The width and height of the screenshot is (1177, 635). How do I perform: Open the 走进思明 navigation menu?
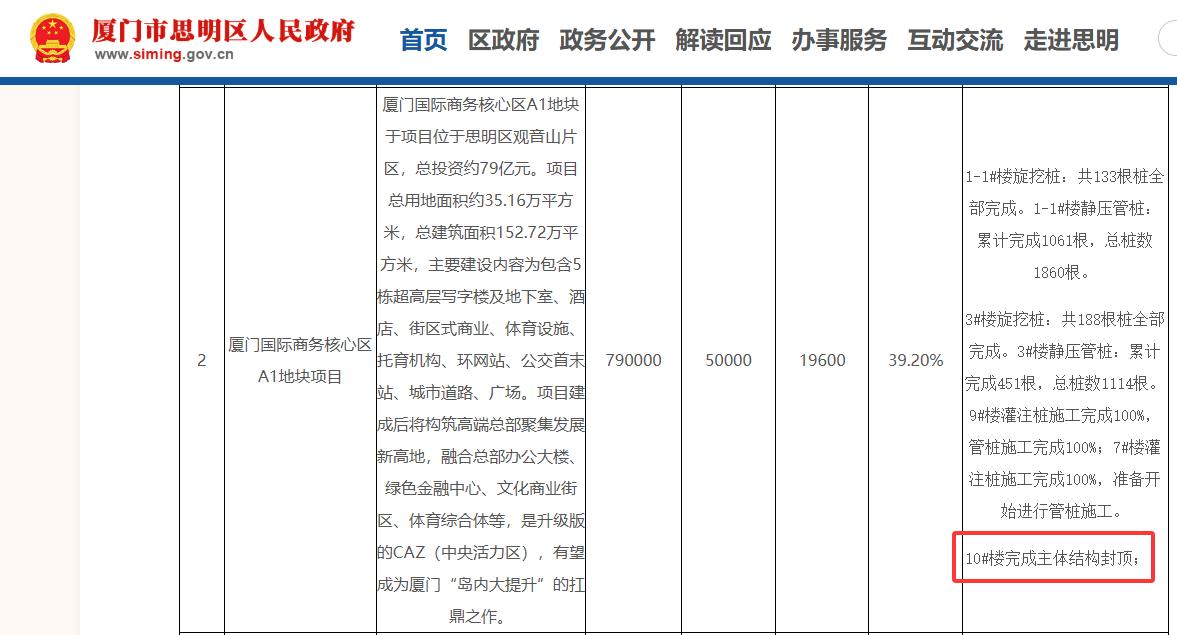1071,40
